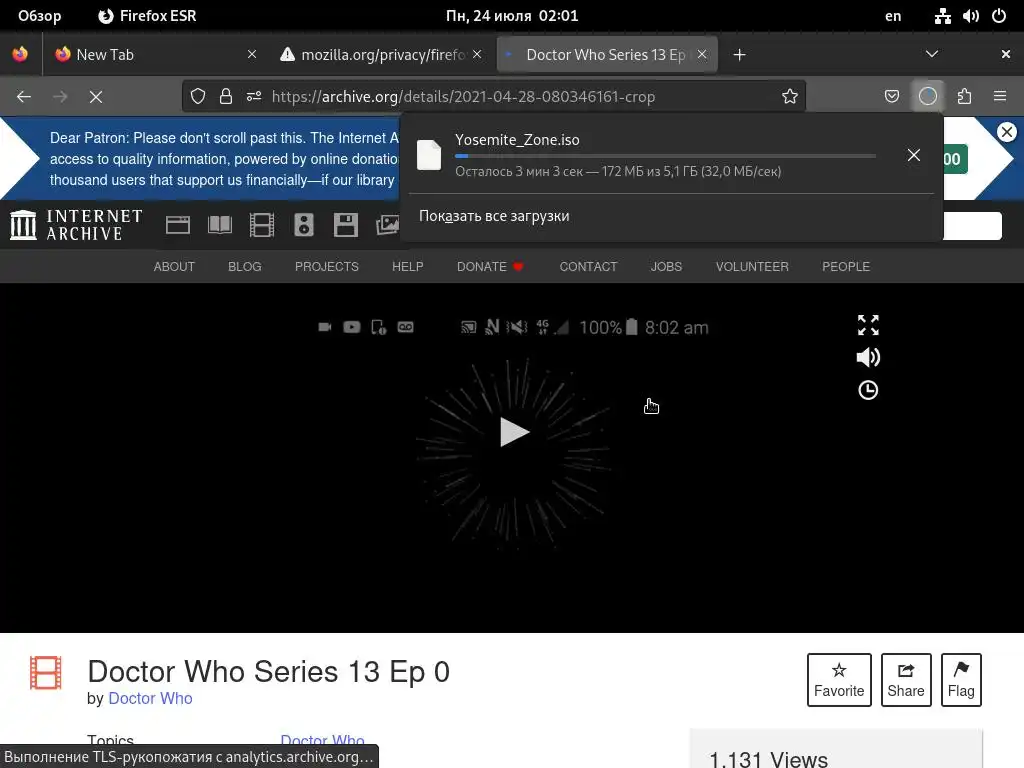This screenshot has width=1024, height=768.
Task: Open tracking protection shield info
Action: point(198,97)
